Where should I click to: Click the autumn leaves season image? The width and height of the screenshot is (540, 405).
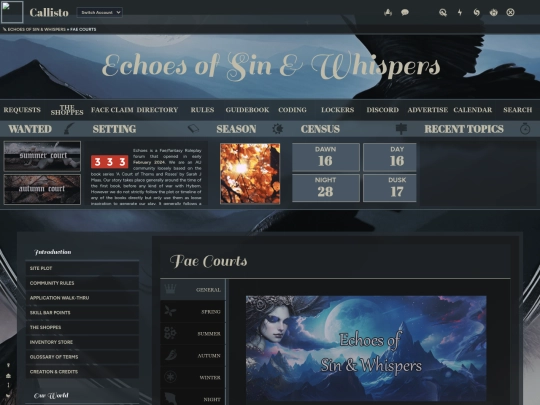[x=250, y=174]
